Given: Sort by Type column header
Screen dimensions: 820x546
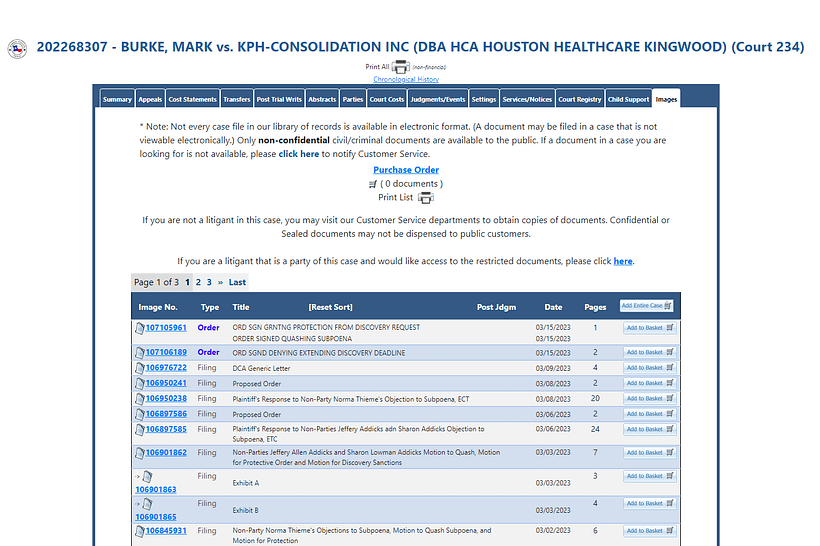Looking at the screenshot, I should point(210,307).
